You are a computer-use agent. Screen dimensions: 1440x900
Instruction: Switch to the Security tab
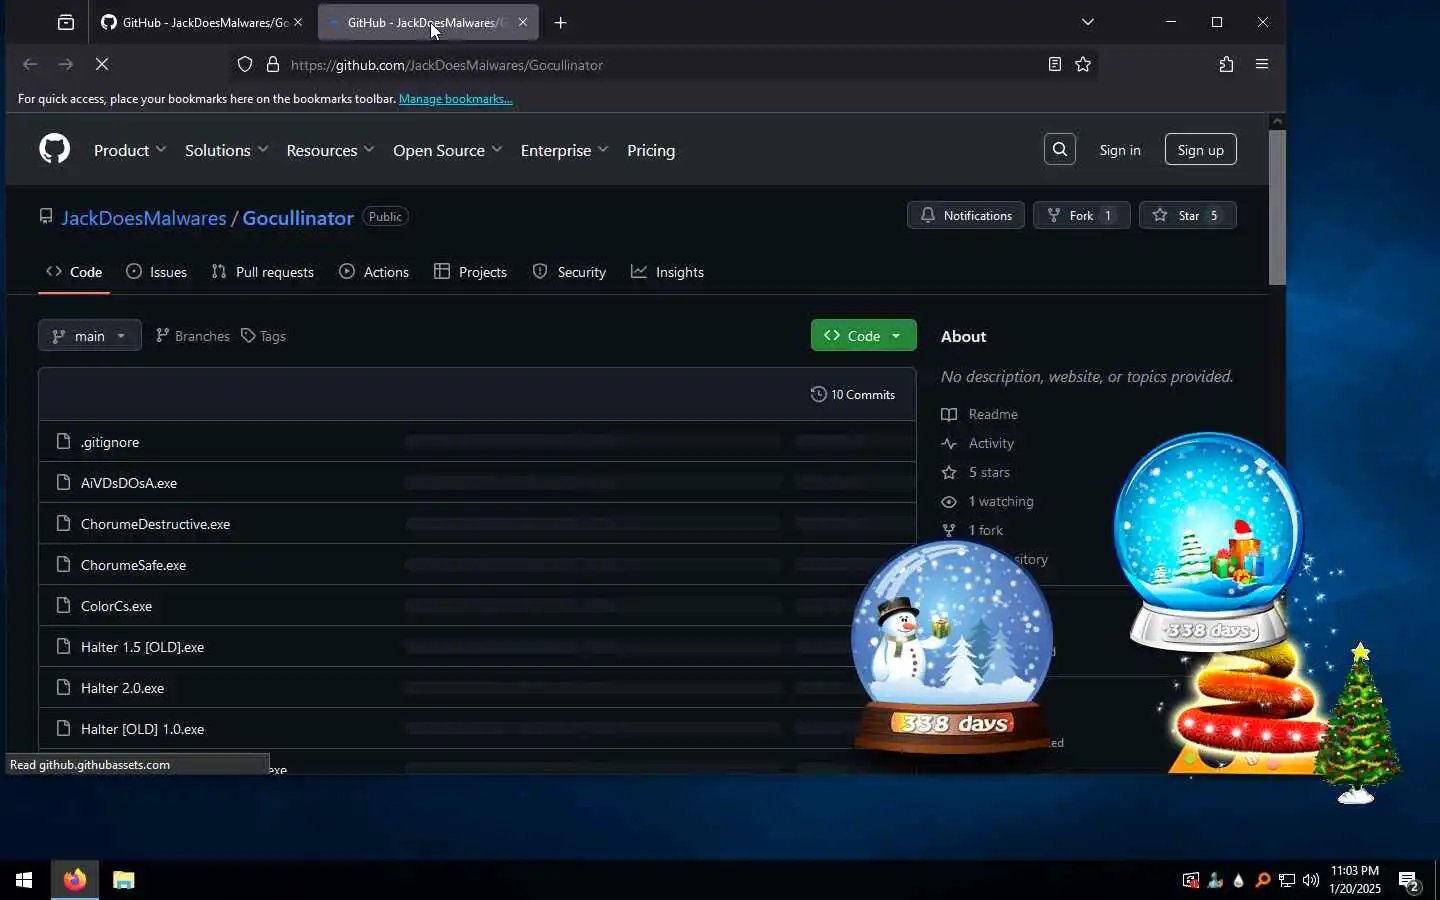point(570,272)
